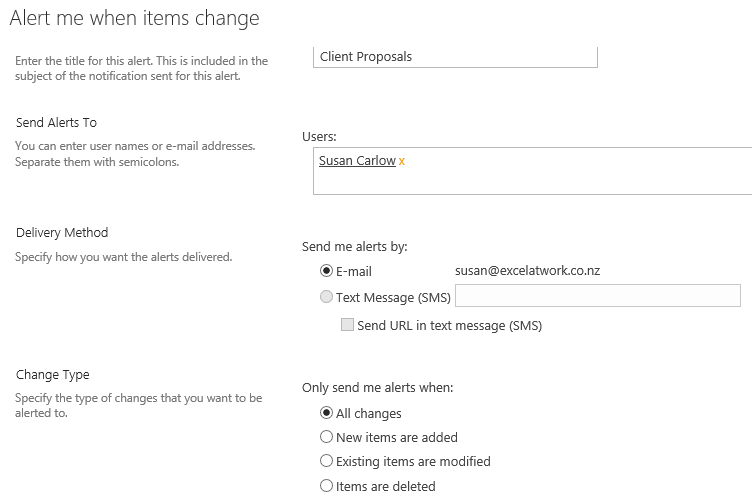Enable Send URL in text message checkbox
The height and width of the screenshot is (504, 752).
pyautogui.click(x=348, y=325)
